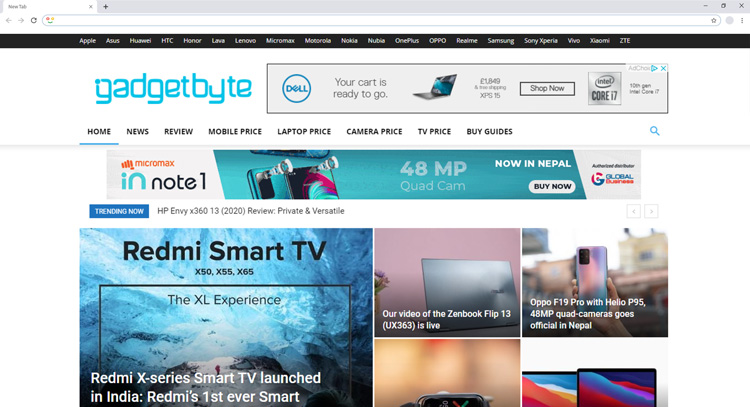The image size is (750, 407).
Task: Open the OnePlus brand link
Action: point(407,41)
